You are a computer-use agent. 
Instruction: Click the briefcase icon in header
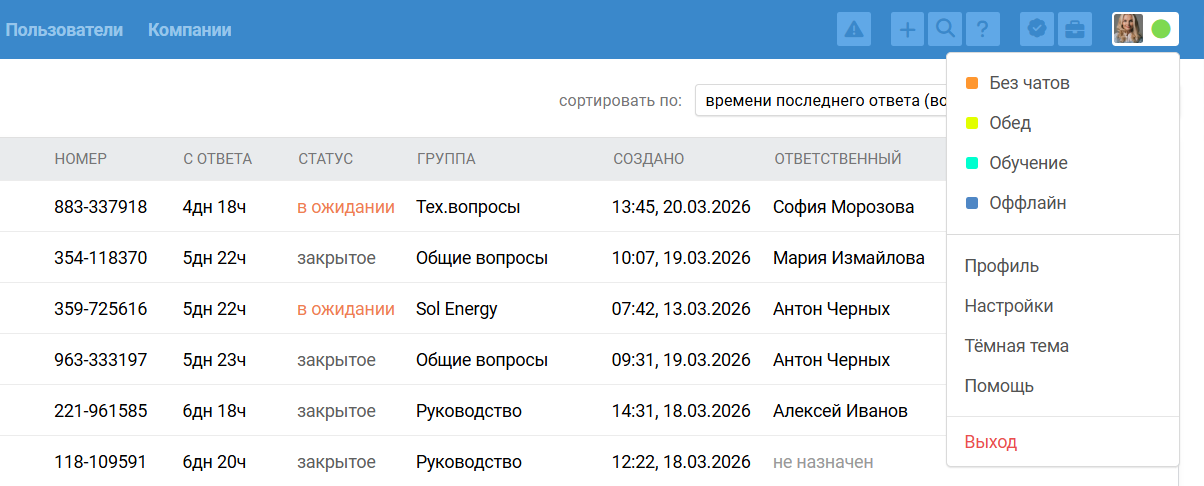click(x=1074, y=30)
